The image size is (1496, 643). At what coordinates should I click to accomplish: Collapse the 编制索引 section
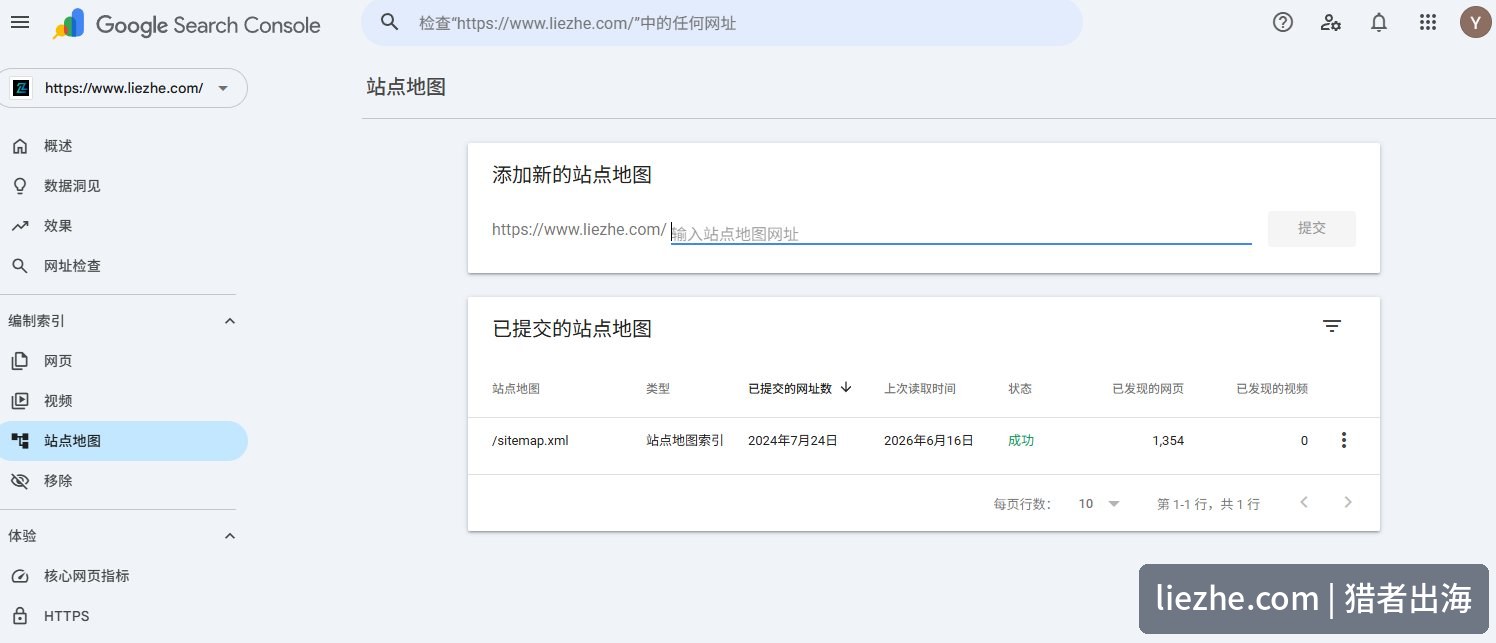(230, 321)
